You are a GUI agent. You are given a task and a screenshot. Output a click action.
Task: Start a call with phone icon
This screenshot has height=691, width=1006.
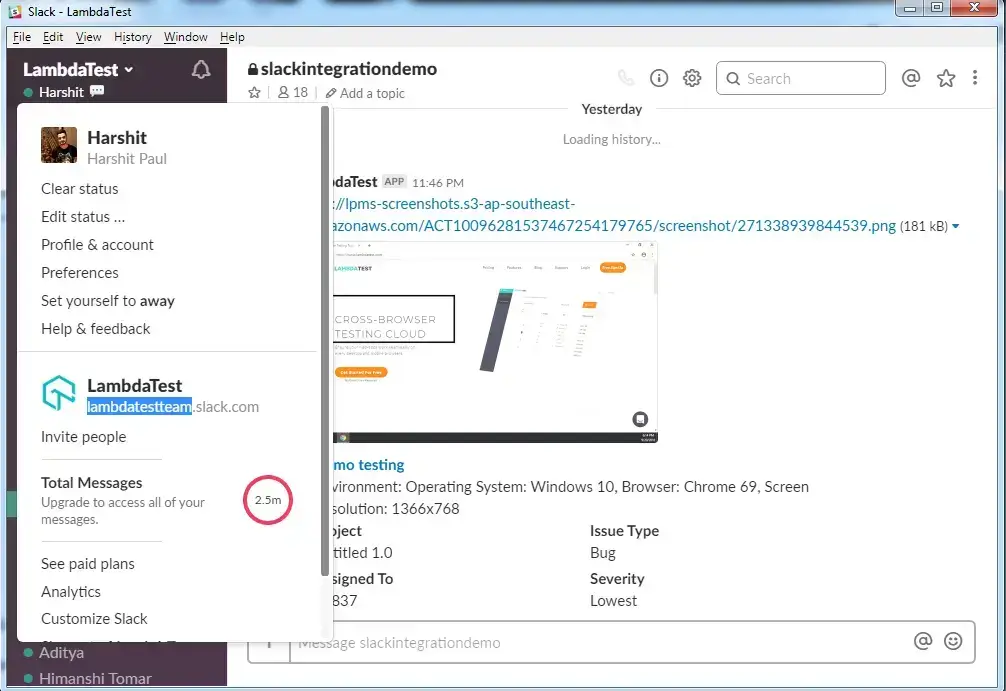[x=626, y=78]
